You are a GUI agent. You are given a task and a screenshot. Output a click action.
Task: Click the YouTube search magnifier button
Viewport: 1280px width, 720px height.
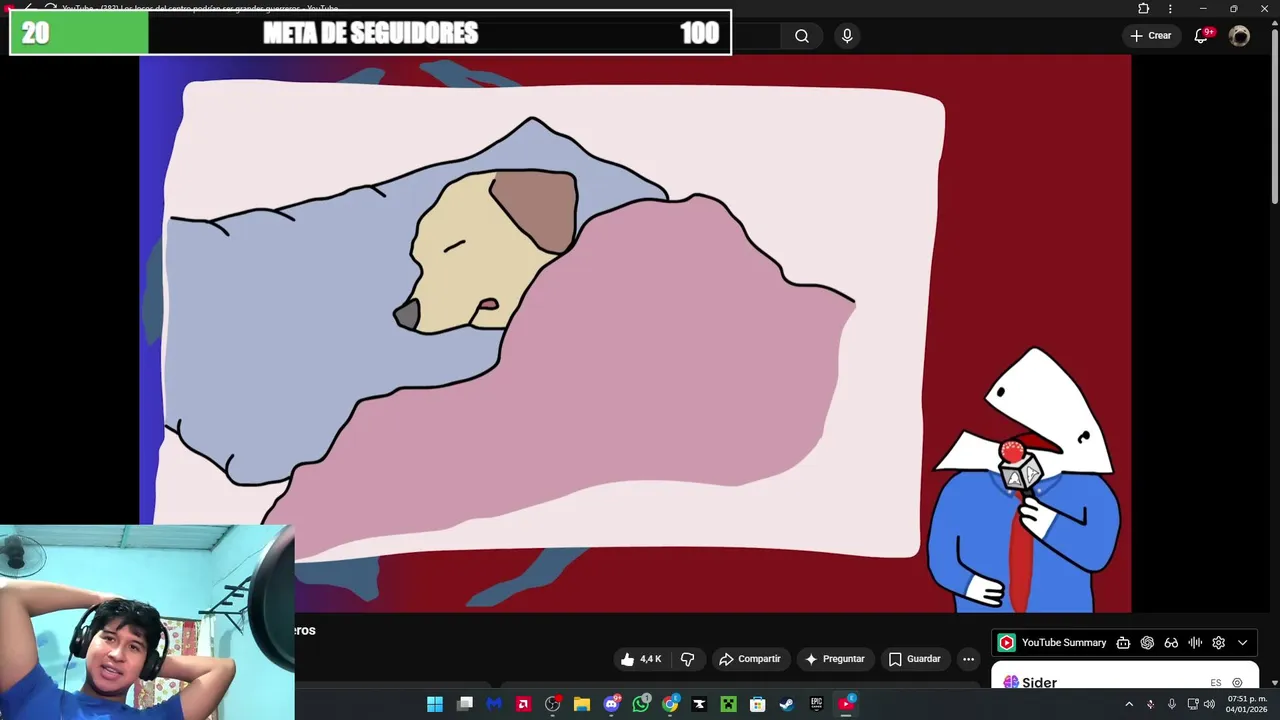pos(802,36)
